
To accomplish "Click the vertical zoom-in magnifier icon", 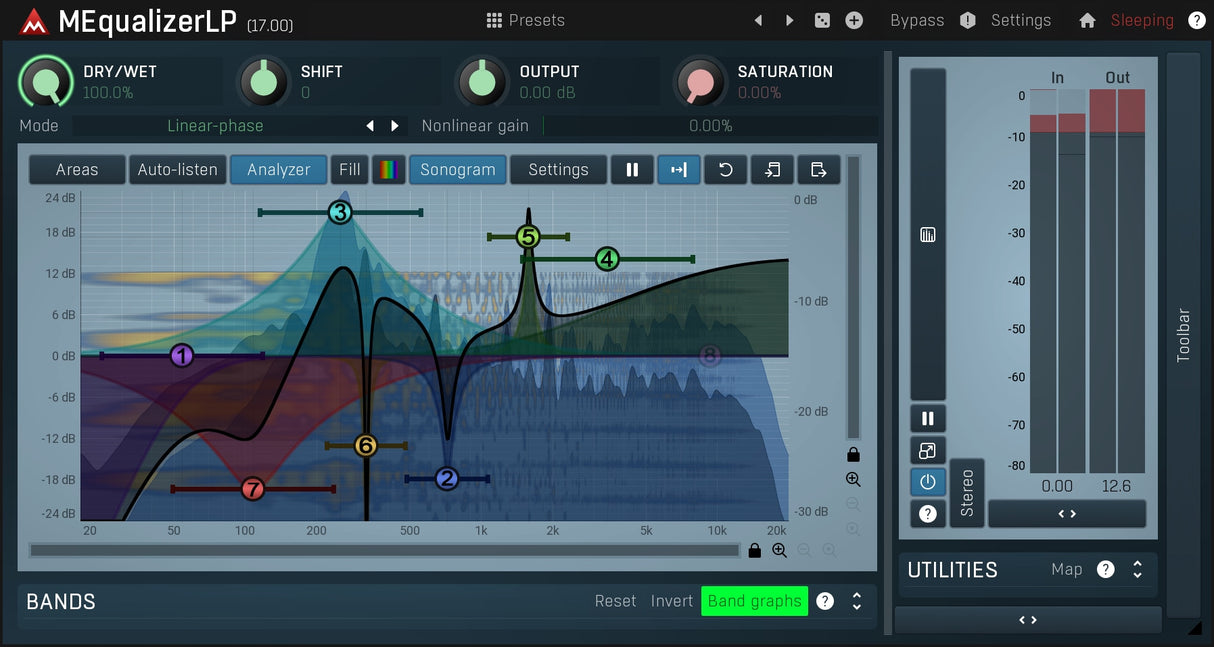I will [853, 480].
